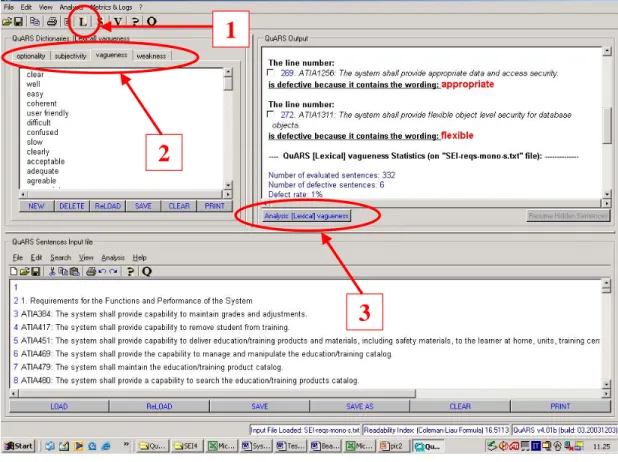Open the main Edit menu

[26, 7]
